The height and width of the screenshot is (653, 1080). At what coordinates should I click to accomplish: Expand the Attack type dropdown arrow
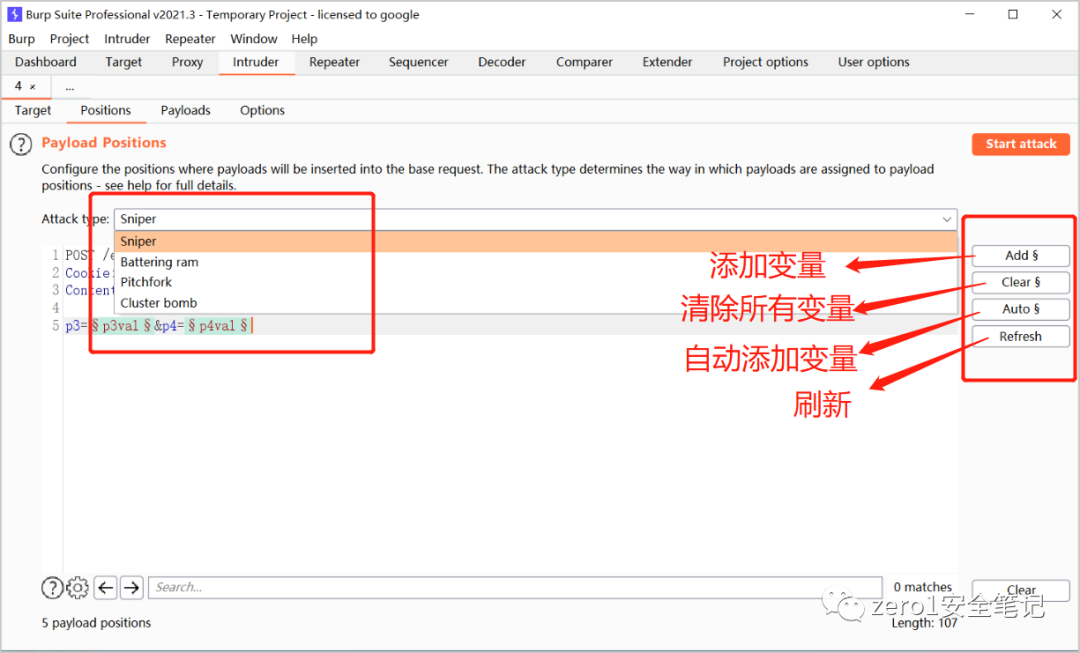click(947, 219)
